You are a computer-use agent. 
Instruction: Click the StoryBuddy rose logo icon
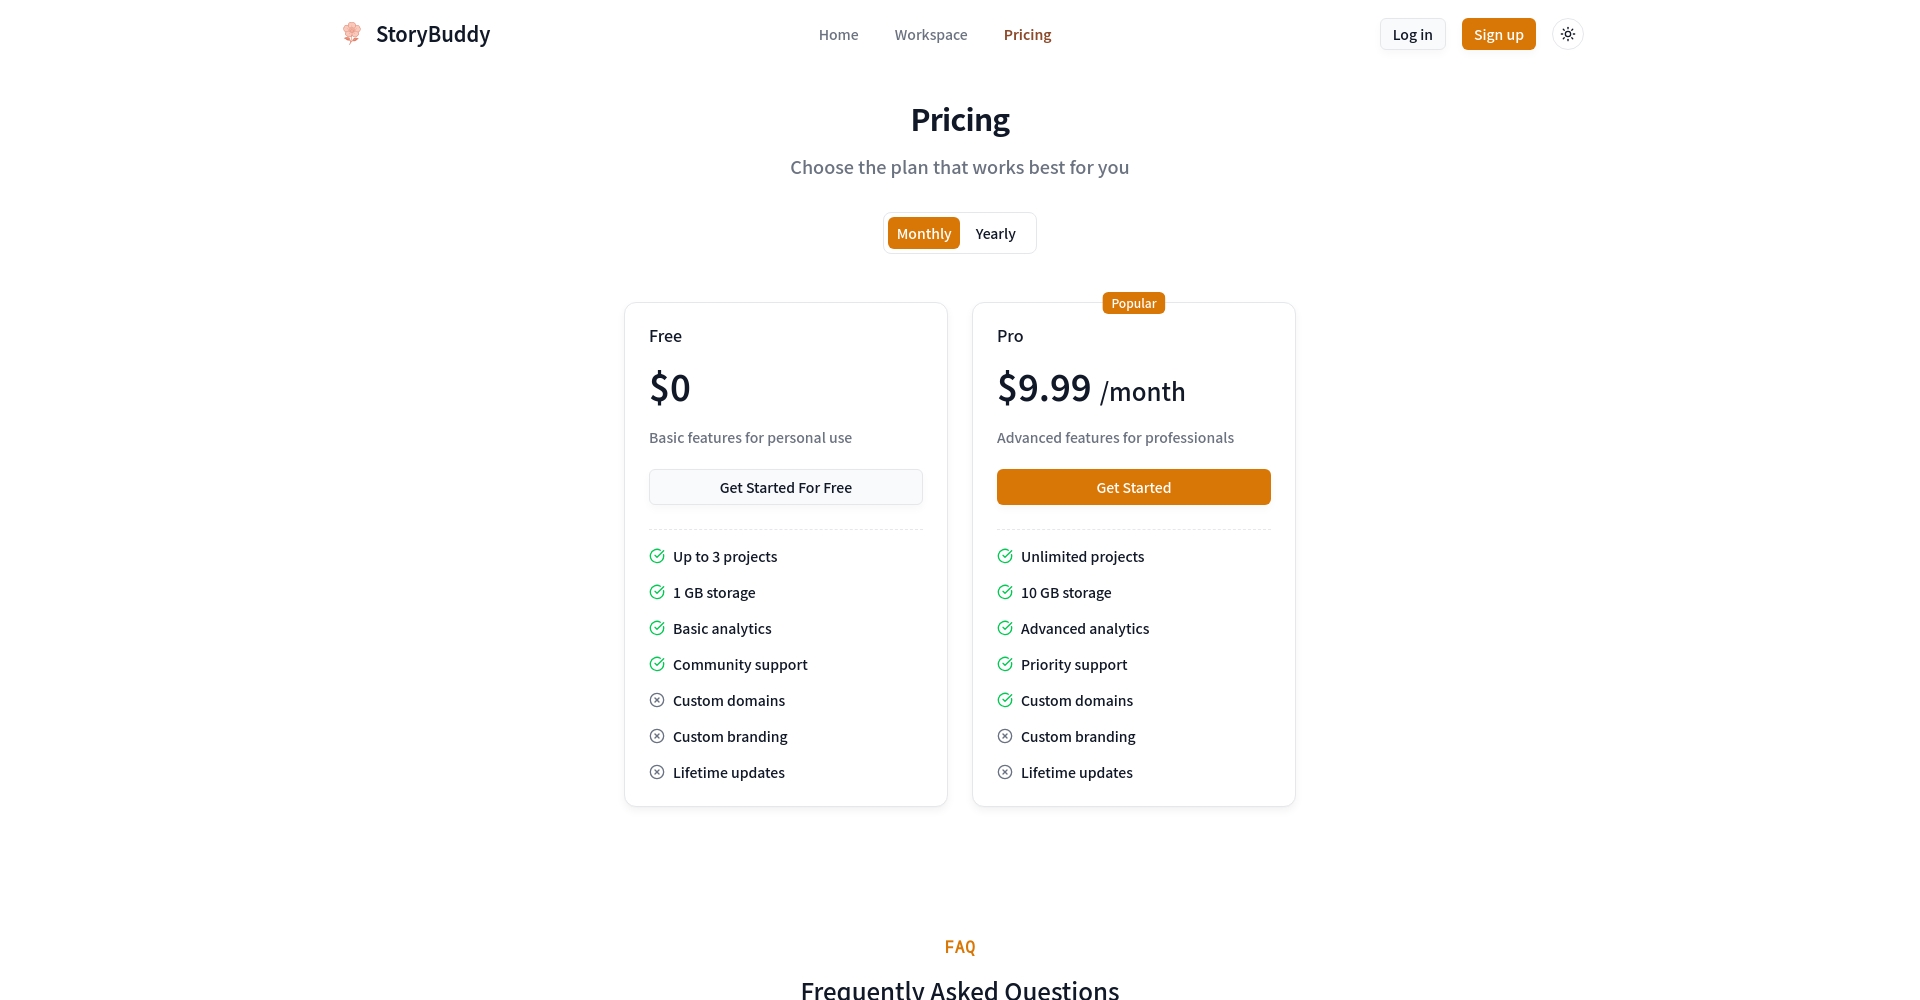351,33
